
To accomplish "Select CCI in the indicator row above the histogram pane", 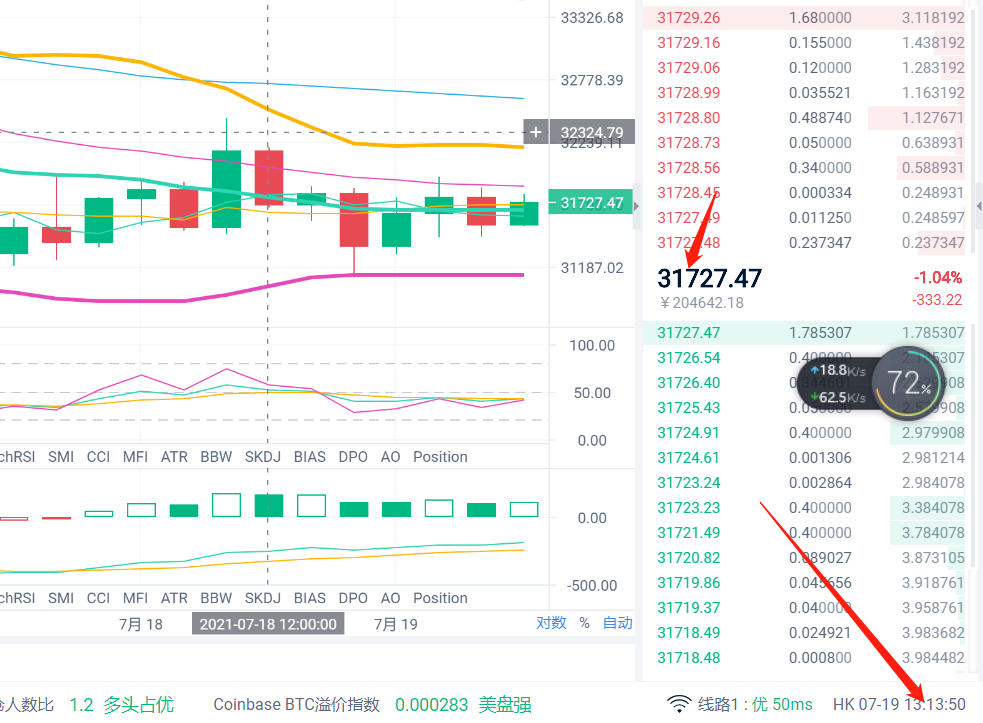I will [x=98, y=457].
